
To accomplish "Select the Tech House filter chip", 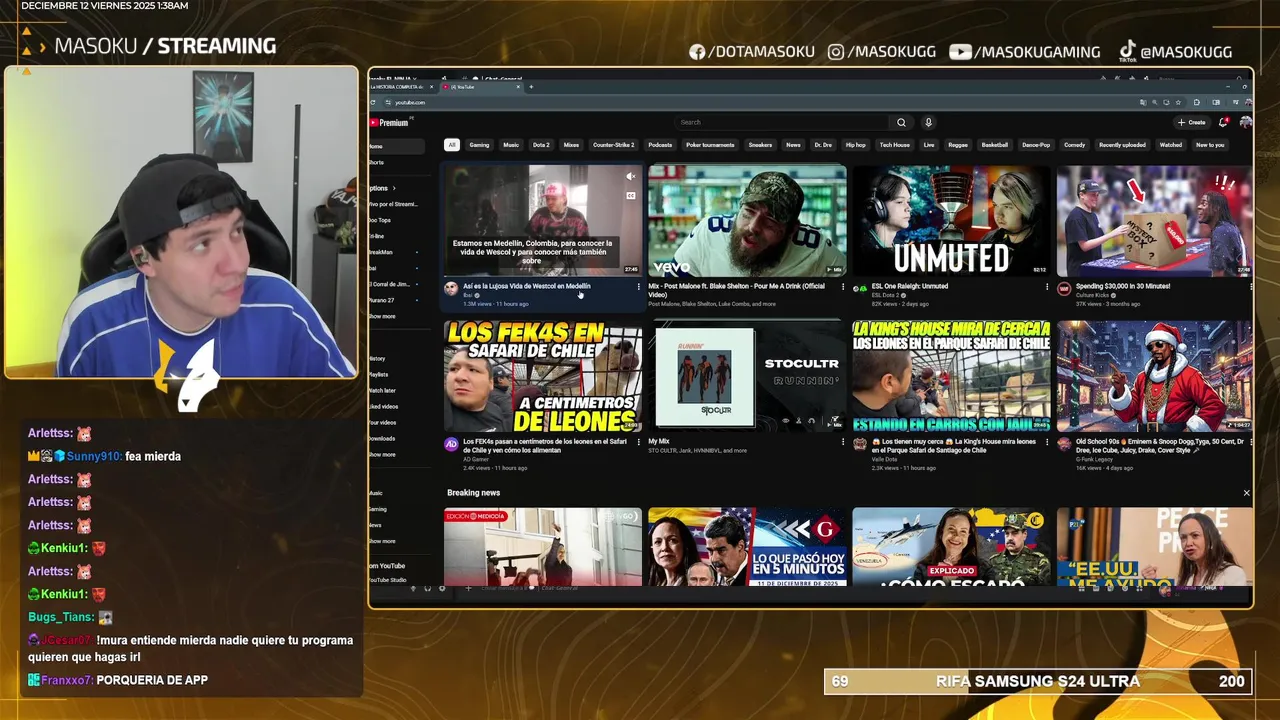I will point(895,145).
